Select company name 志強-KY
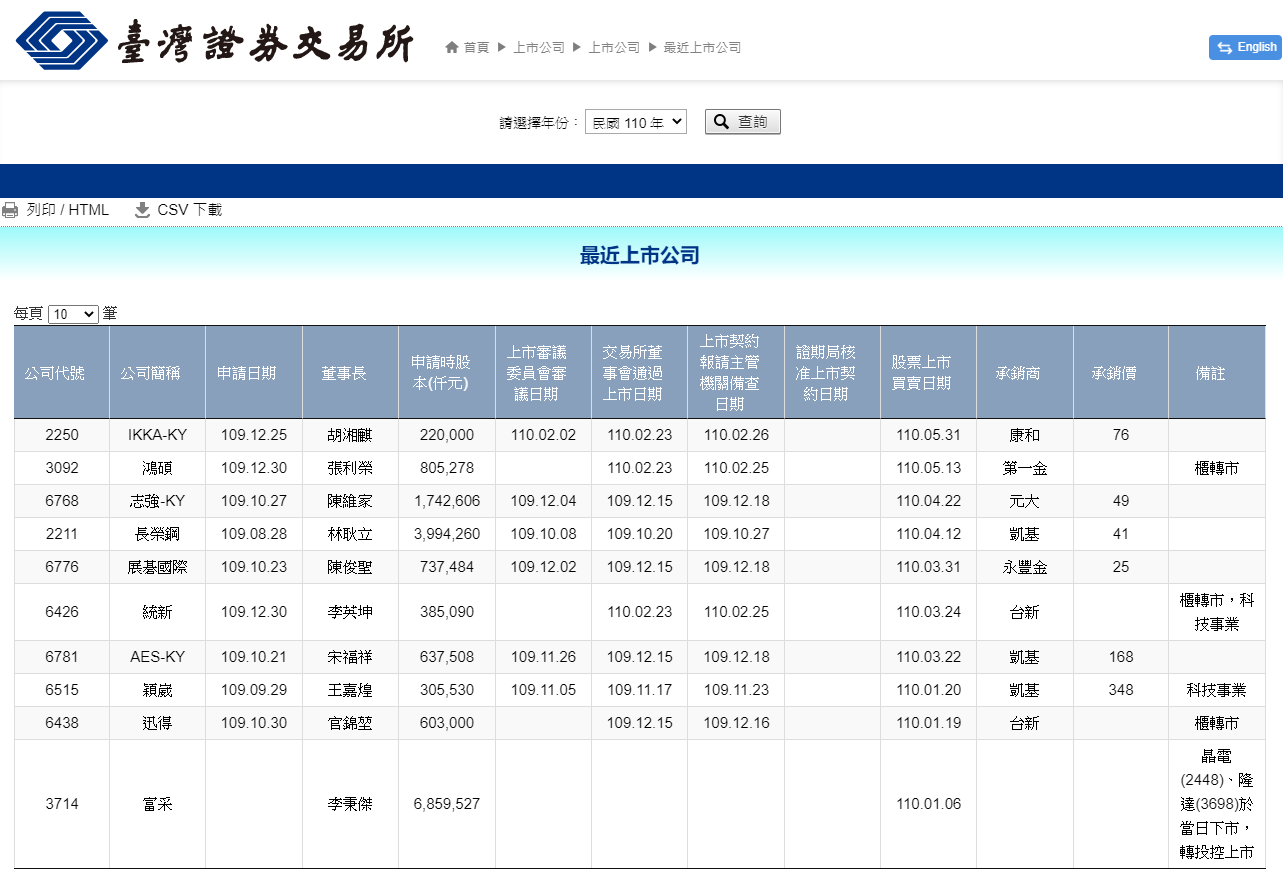The height and width of the screenshot is (871, 1283). pyautogui.click(x=158, y=501)
